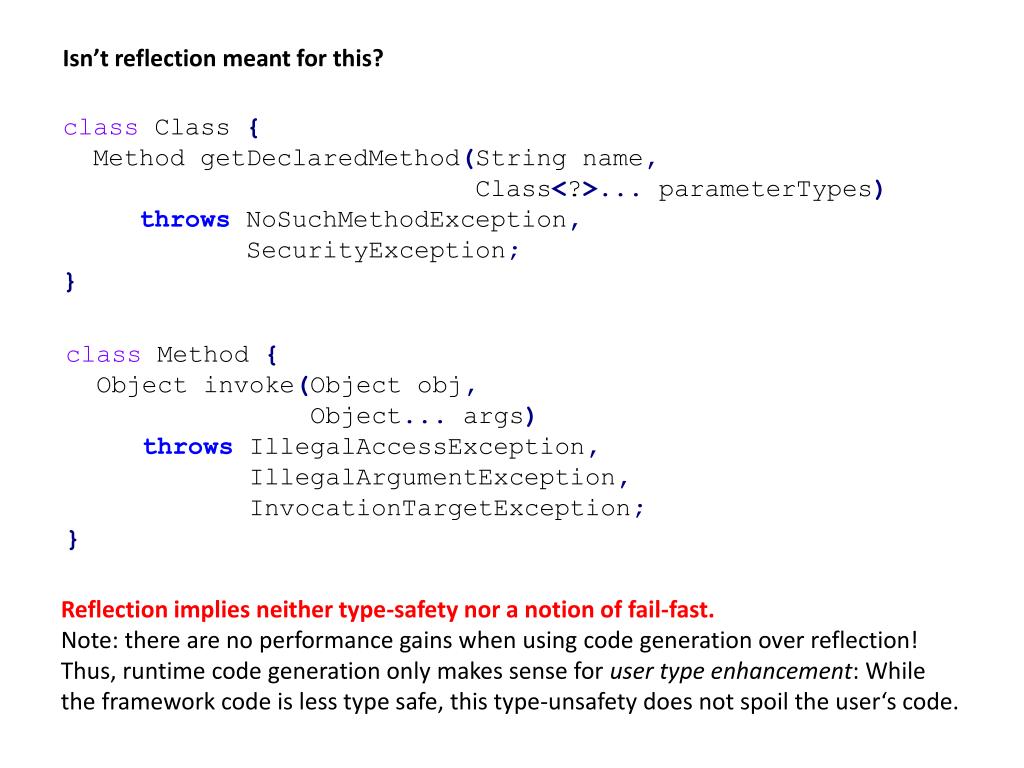This screenshot has height=768, width=1024.
Task: Click the 'class' keyword before Method
Action: click(103, 355)
